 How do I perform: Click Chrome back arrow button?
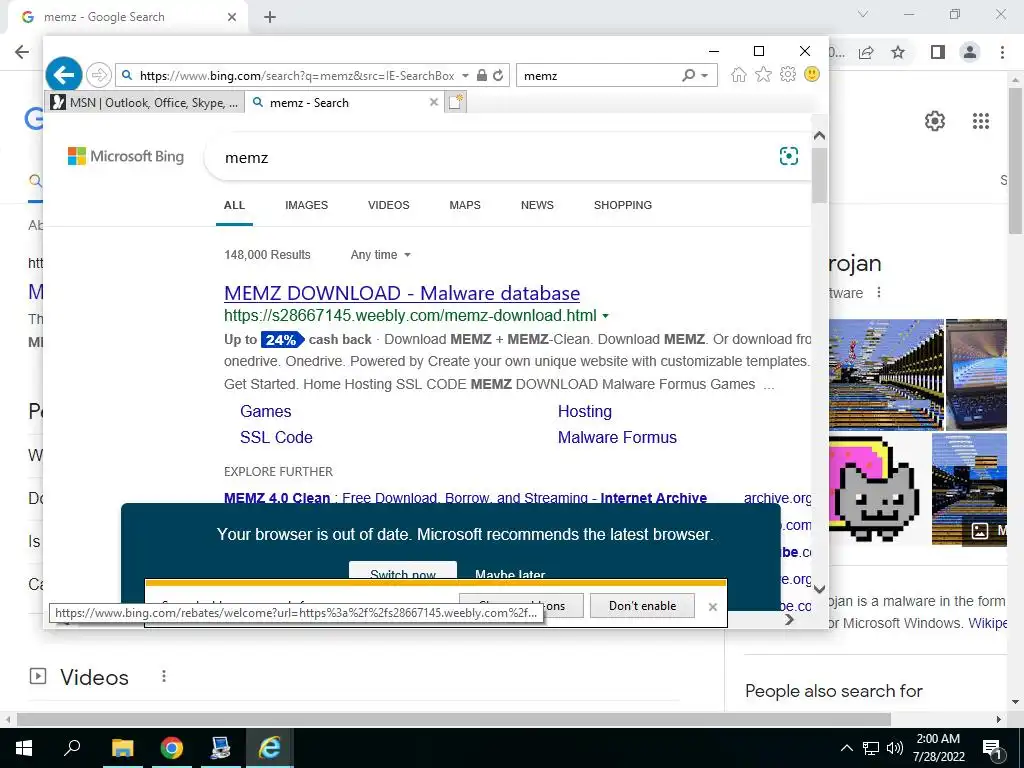22,52
